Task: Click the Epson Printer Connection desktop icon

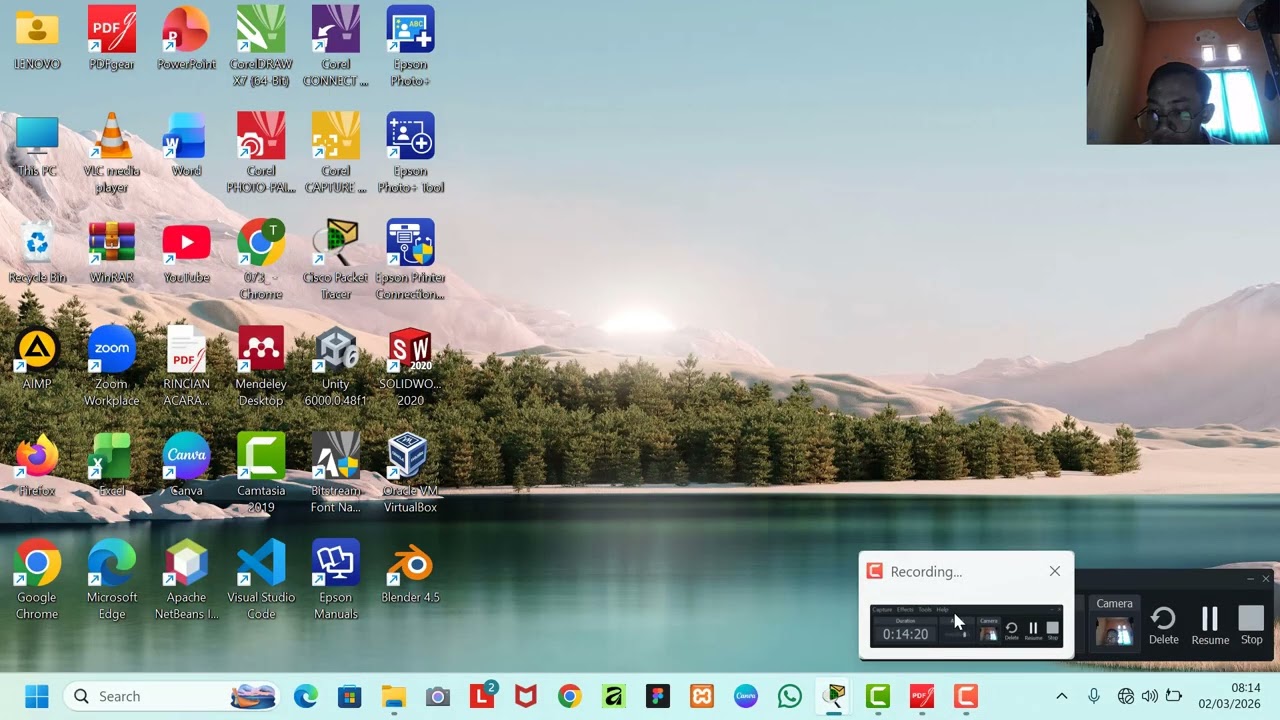Action: pos(410,260)
